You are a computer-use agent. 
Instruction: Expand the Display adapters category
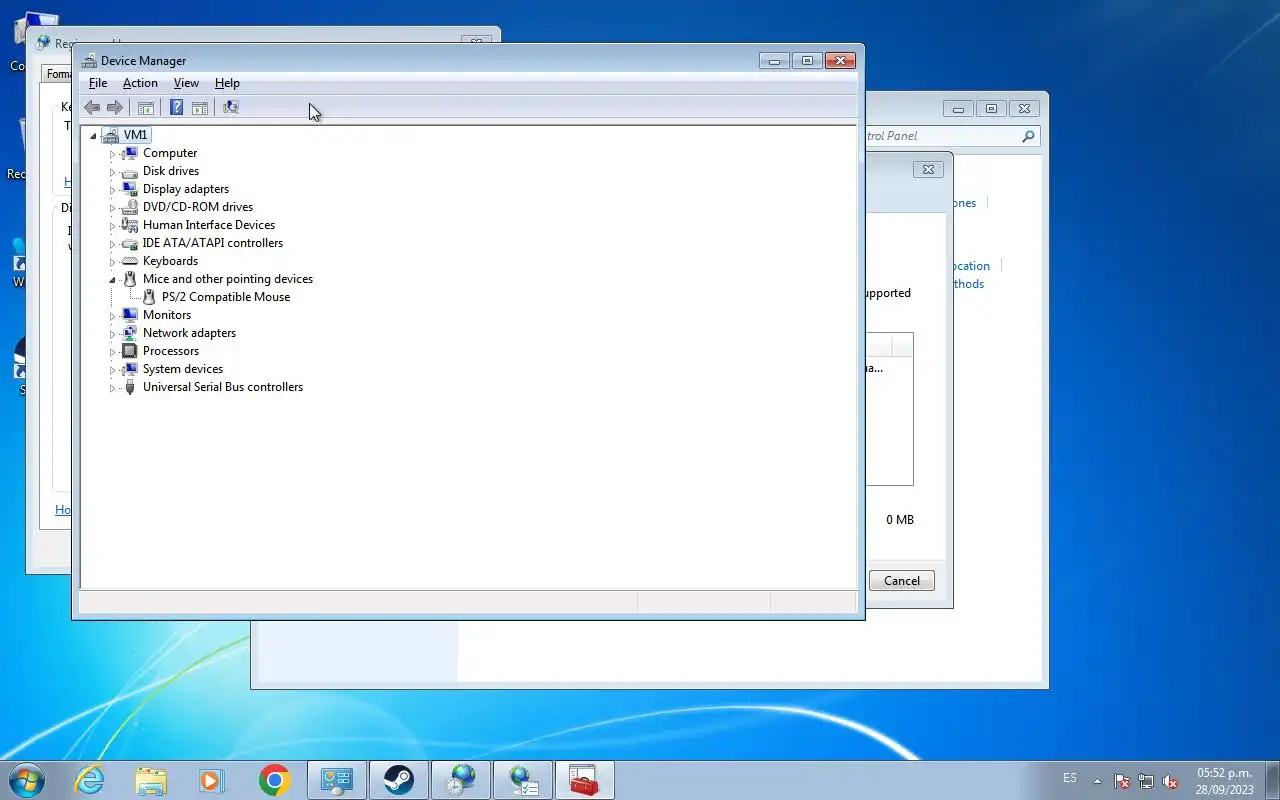pos(112,190)
